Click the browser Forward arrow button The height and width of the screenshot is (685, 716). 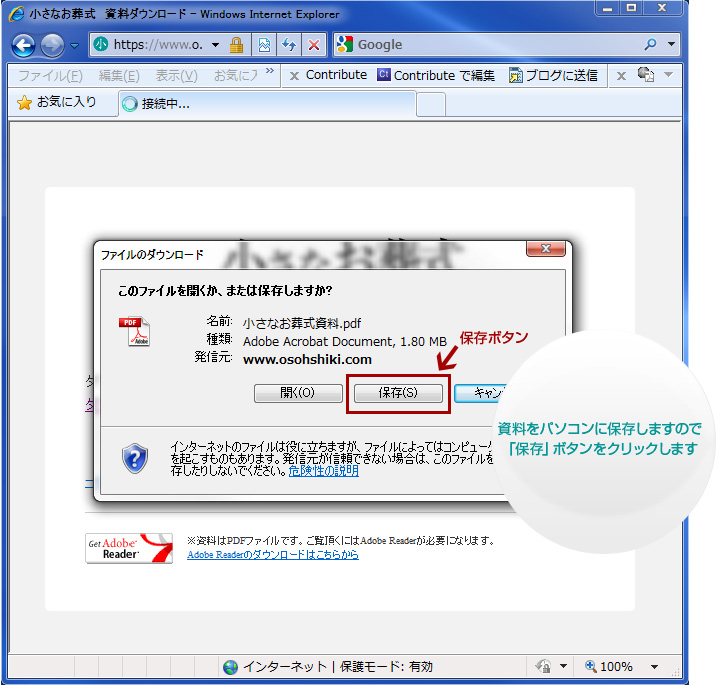tap(52, 45)
